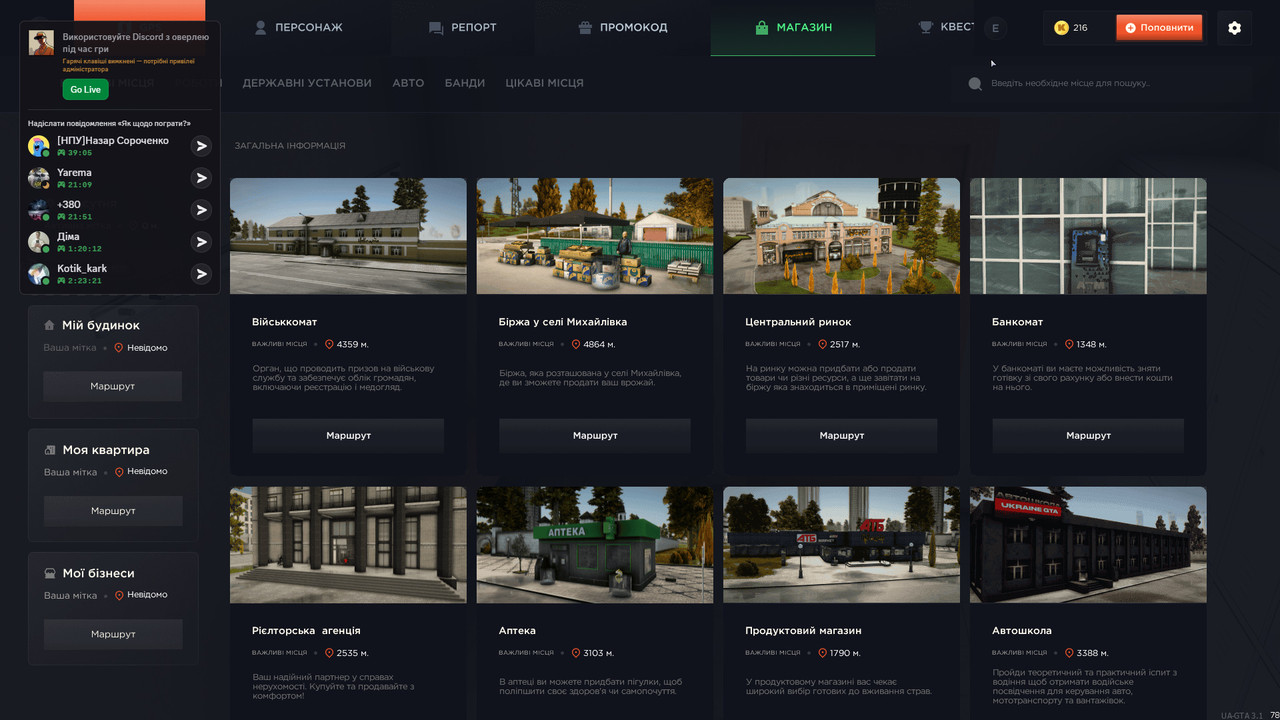1280x720 pixels.
Task: Click the Продуктовий магазин card title
Action: (803, 631)
